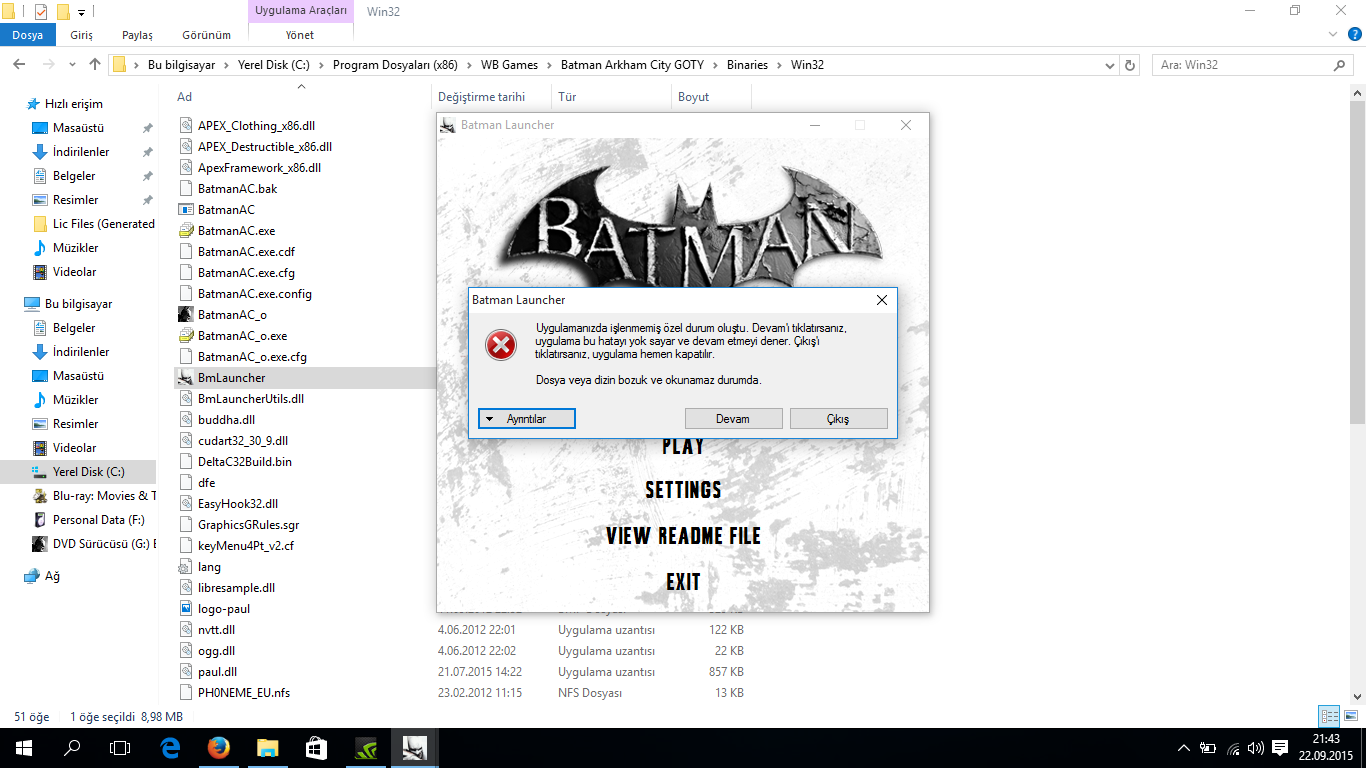This screenshot has height=768, width=1366.
Task: Open the Dosya menu tab
Action: click(x=28, y=35)
